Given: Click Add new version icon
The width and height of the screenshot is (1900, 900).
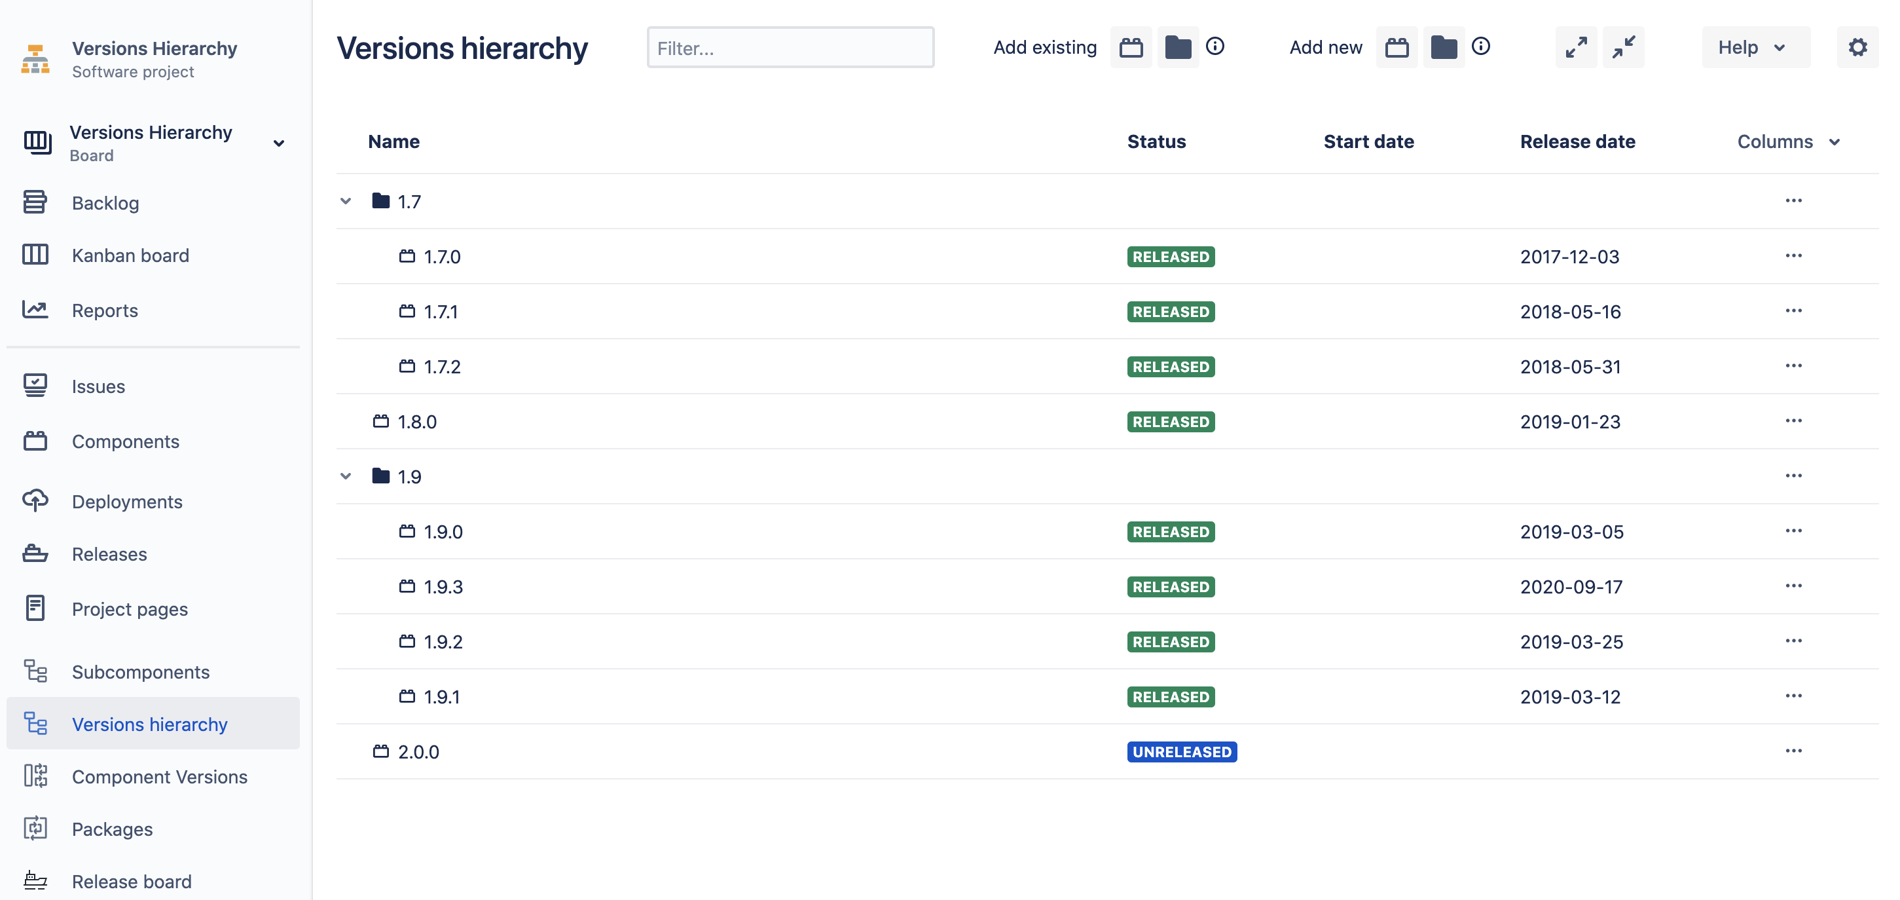Looking at the screenshot, I should click(x=1397, y=47).
